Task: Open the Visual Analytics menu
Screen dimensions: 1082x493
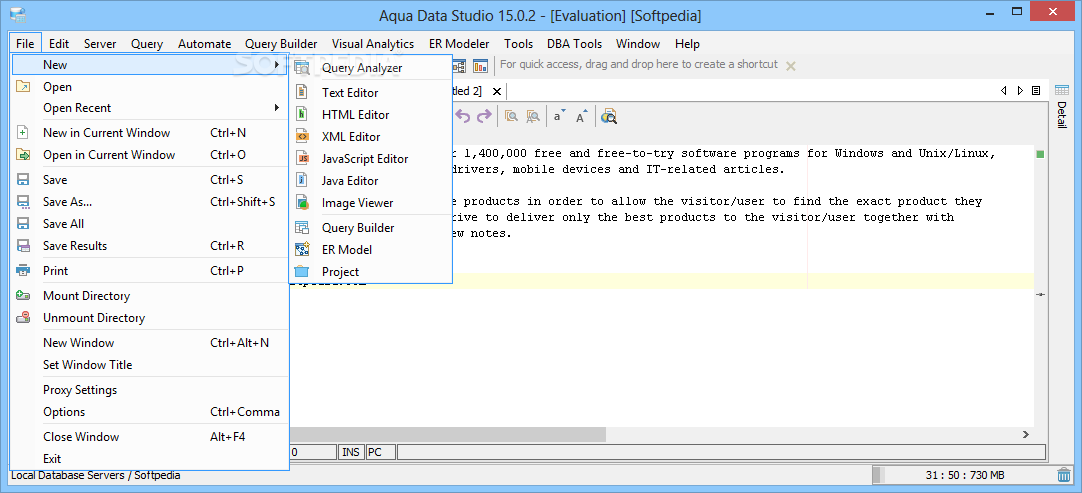Action: [x=373, y=44]
